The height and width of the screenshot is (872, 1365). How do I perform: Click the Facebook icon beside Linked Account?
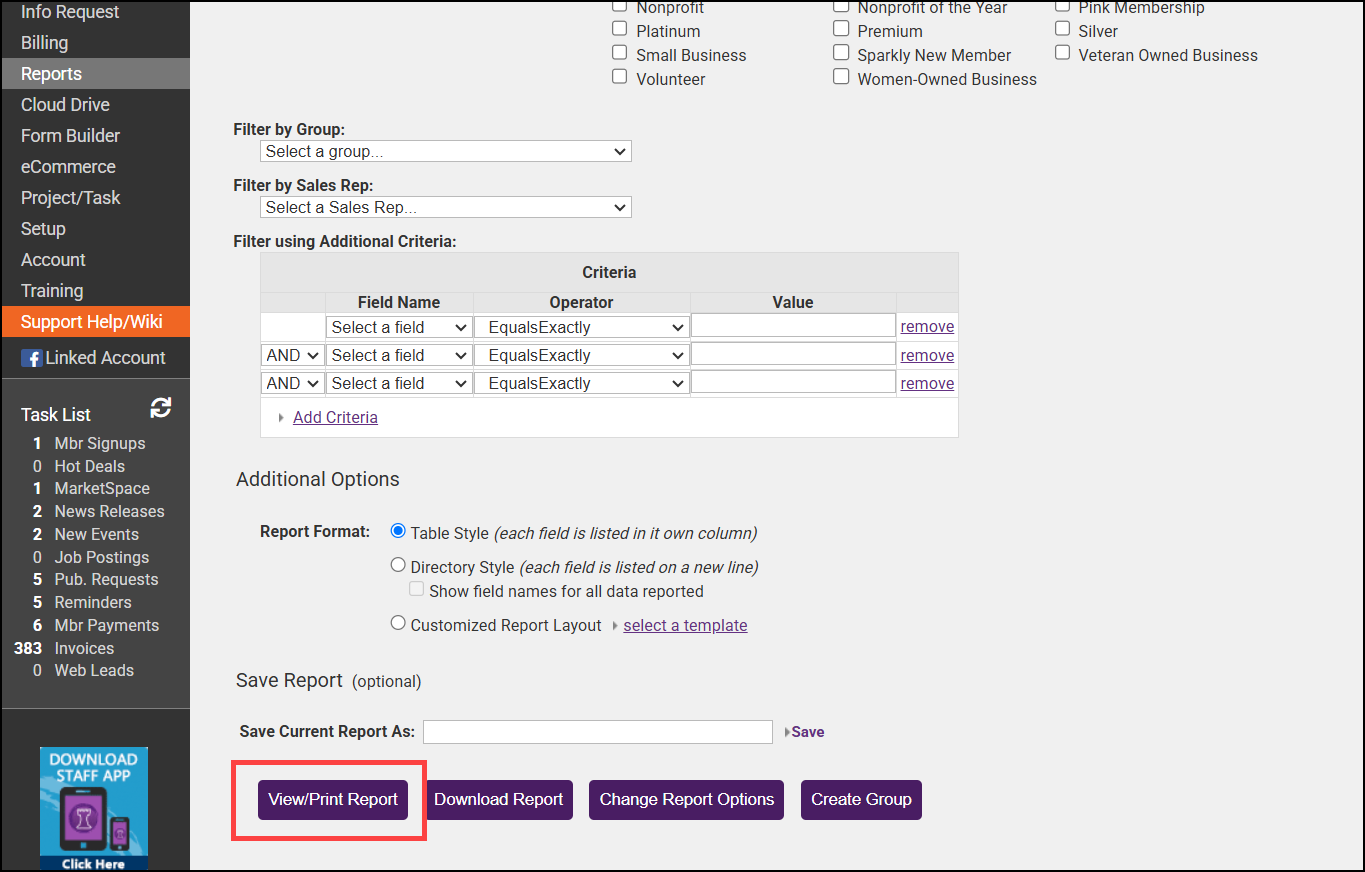click(x=32, y=358)
